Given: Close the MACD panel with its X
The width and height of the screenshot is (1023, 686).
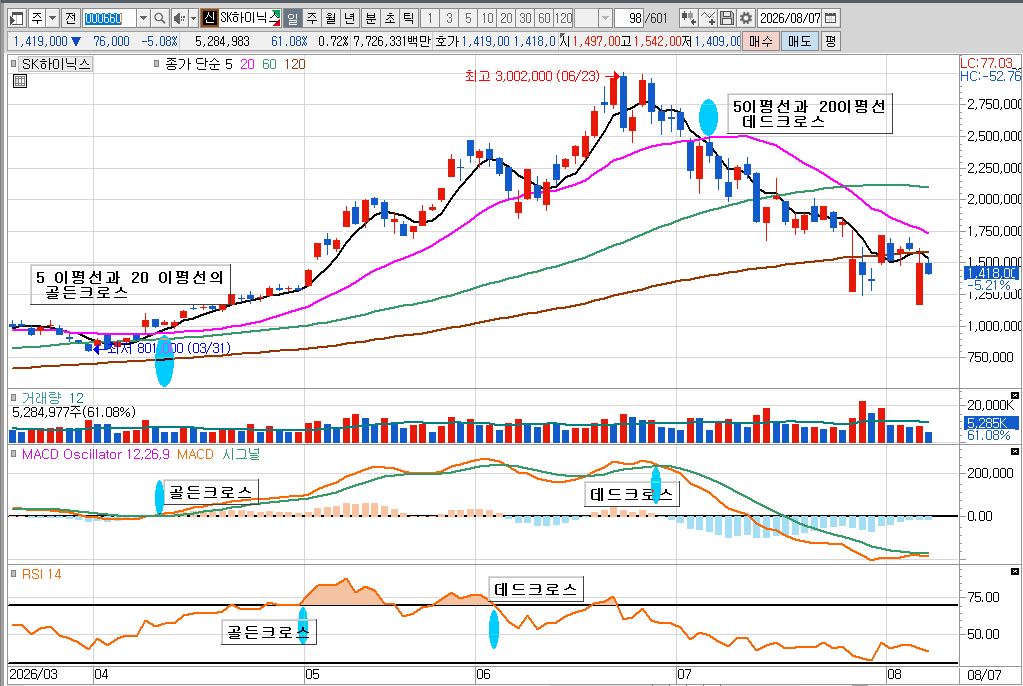Looking at the screenshot, I should point(1015,452).
